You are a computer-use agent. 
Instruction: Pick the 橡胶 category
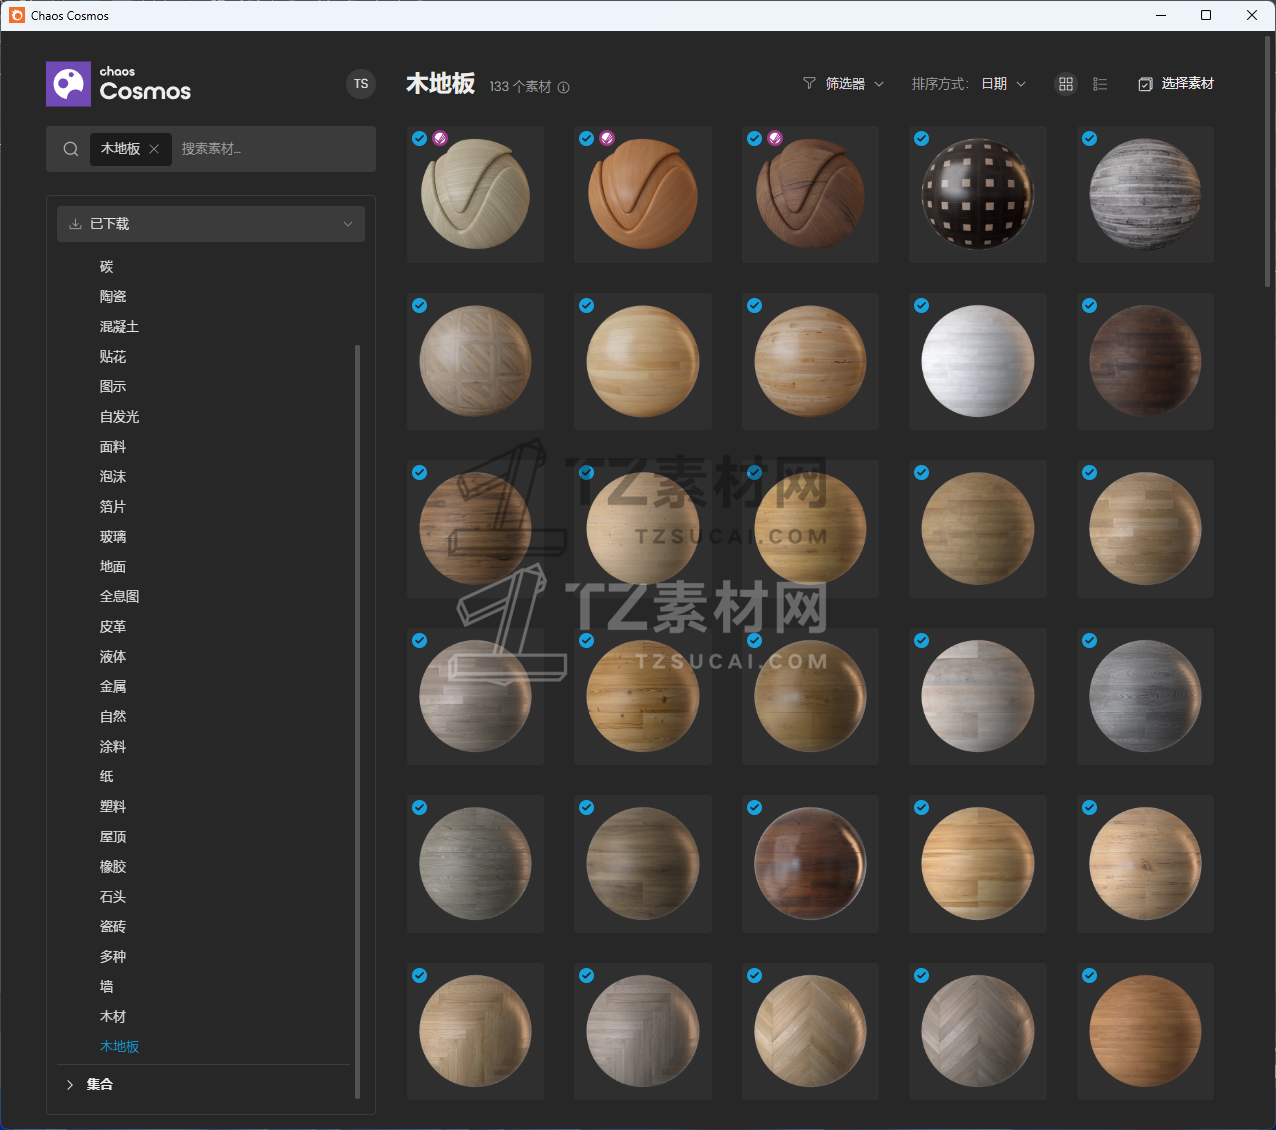[113, 867]
